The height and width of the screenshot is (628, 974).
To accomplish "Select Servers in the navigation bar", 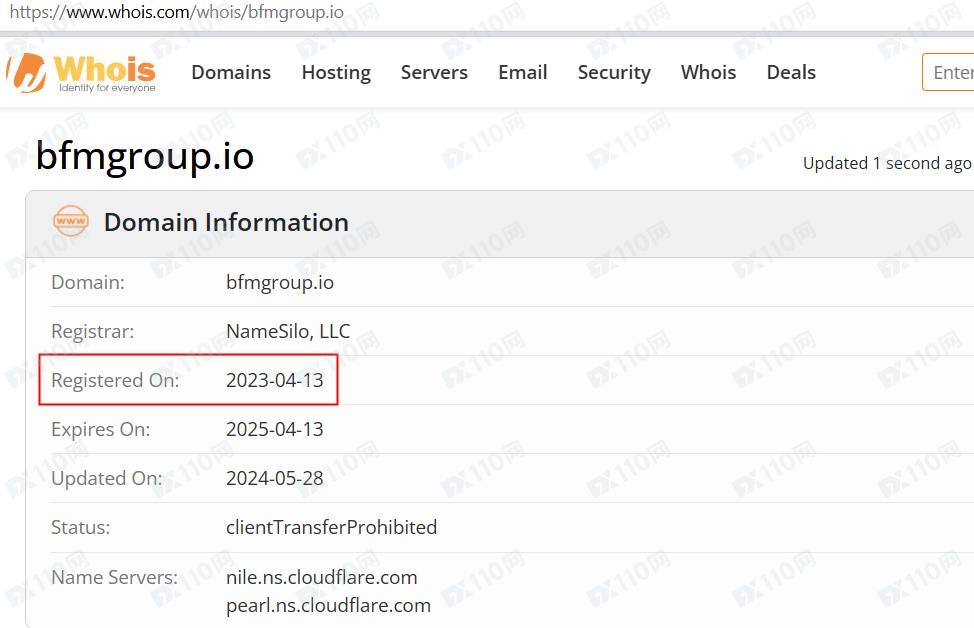I will click(x=434, y=73).
